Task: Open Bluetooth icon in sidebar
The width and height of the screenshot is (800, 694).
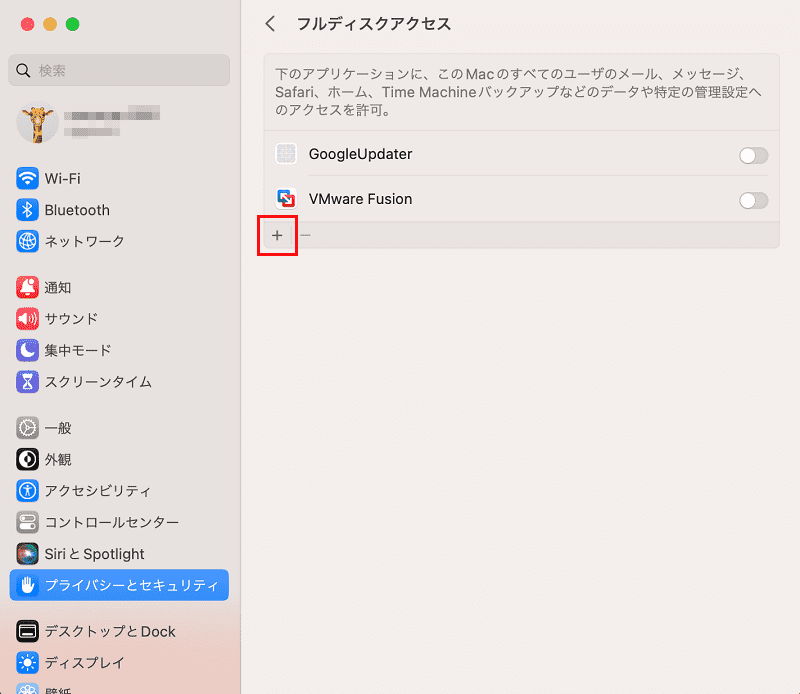Action: 27,210
